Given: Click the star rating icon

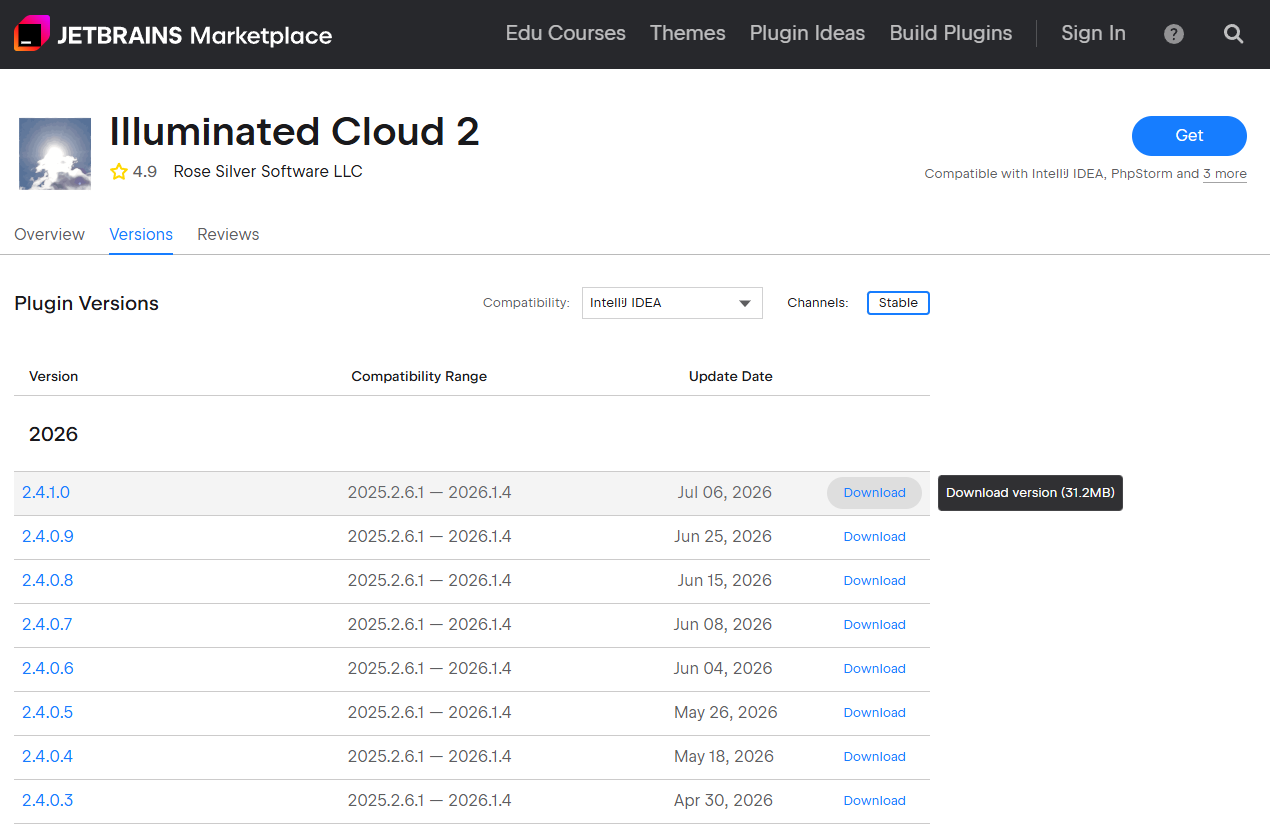Looking at the screenshot, I should point(119,171).
